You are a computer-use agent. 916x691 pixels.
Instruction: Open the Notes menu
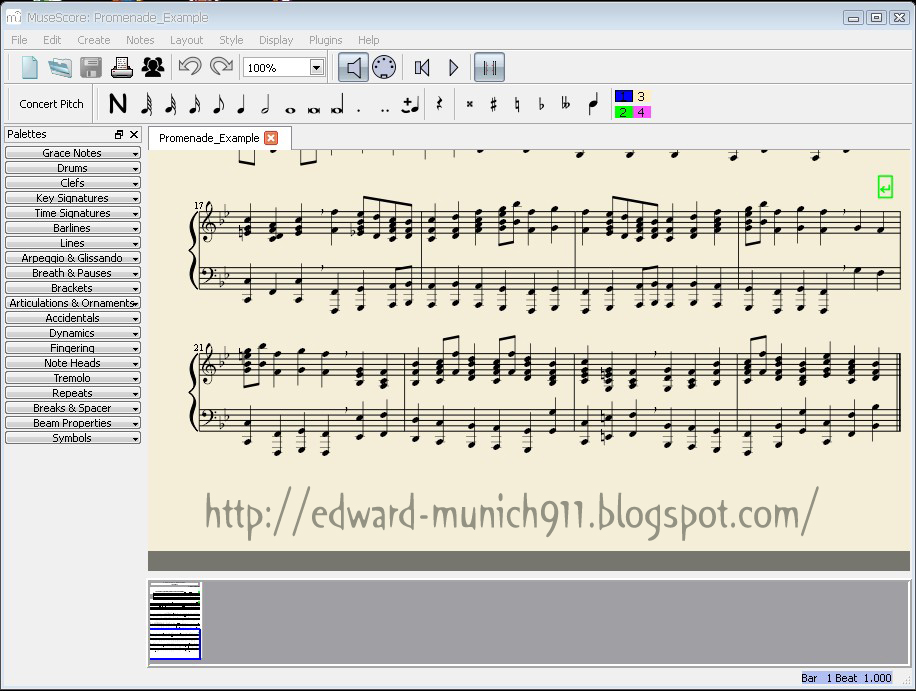click(x=140, y=40)
